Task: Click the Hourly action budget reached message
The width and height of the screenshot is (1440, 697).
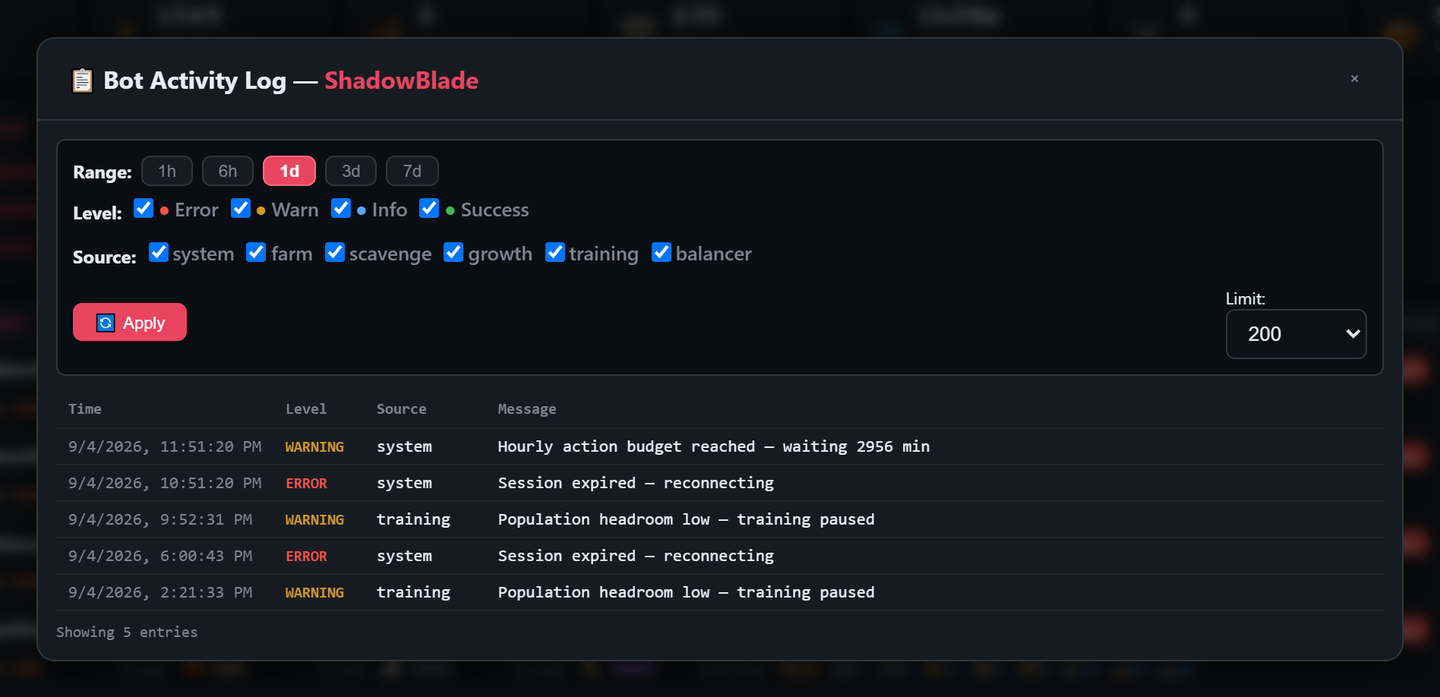Action: coord(714,447)
